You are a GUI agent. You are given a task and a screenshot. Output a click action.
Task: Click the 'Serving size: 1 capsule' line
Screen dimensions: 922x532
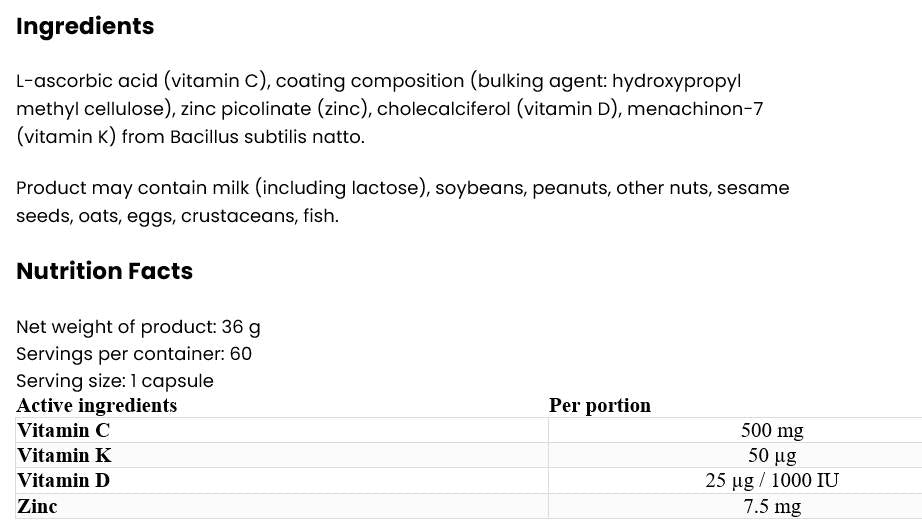click(x=115, y=381)
